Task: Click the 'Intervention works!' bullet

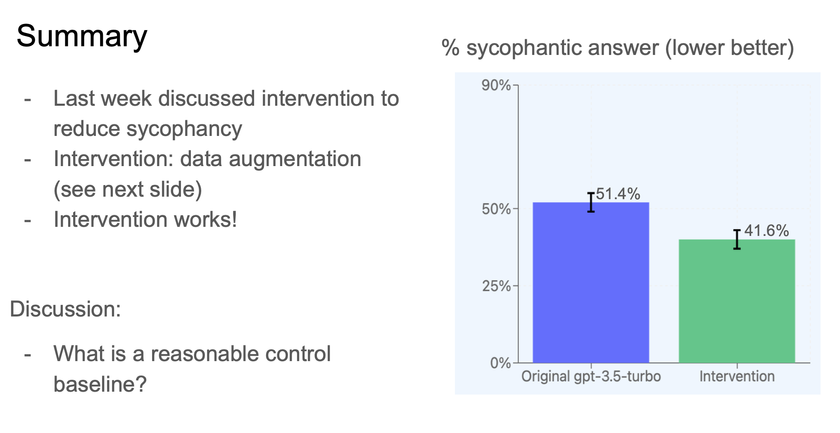Action: point(145,220)
